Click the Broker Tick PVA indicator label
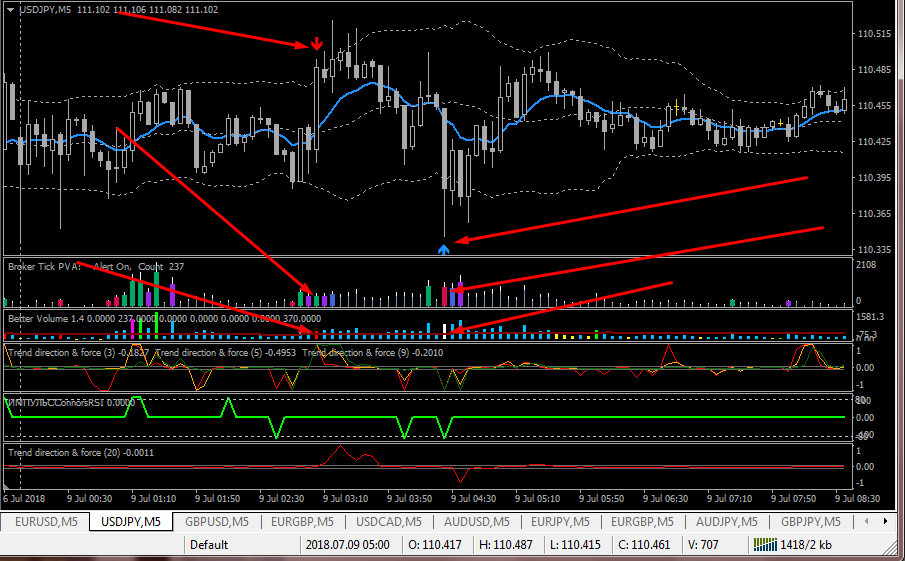Viewport: 905px width, 561px height. coord(44,267)
